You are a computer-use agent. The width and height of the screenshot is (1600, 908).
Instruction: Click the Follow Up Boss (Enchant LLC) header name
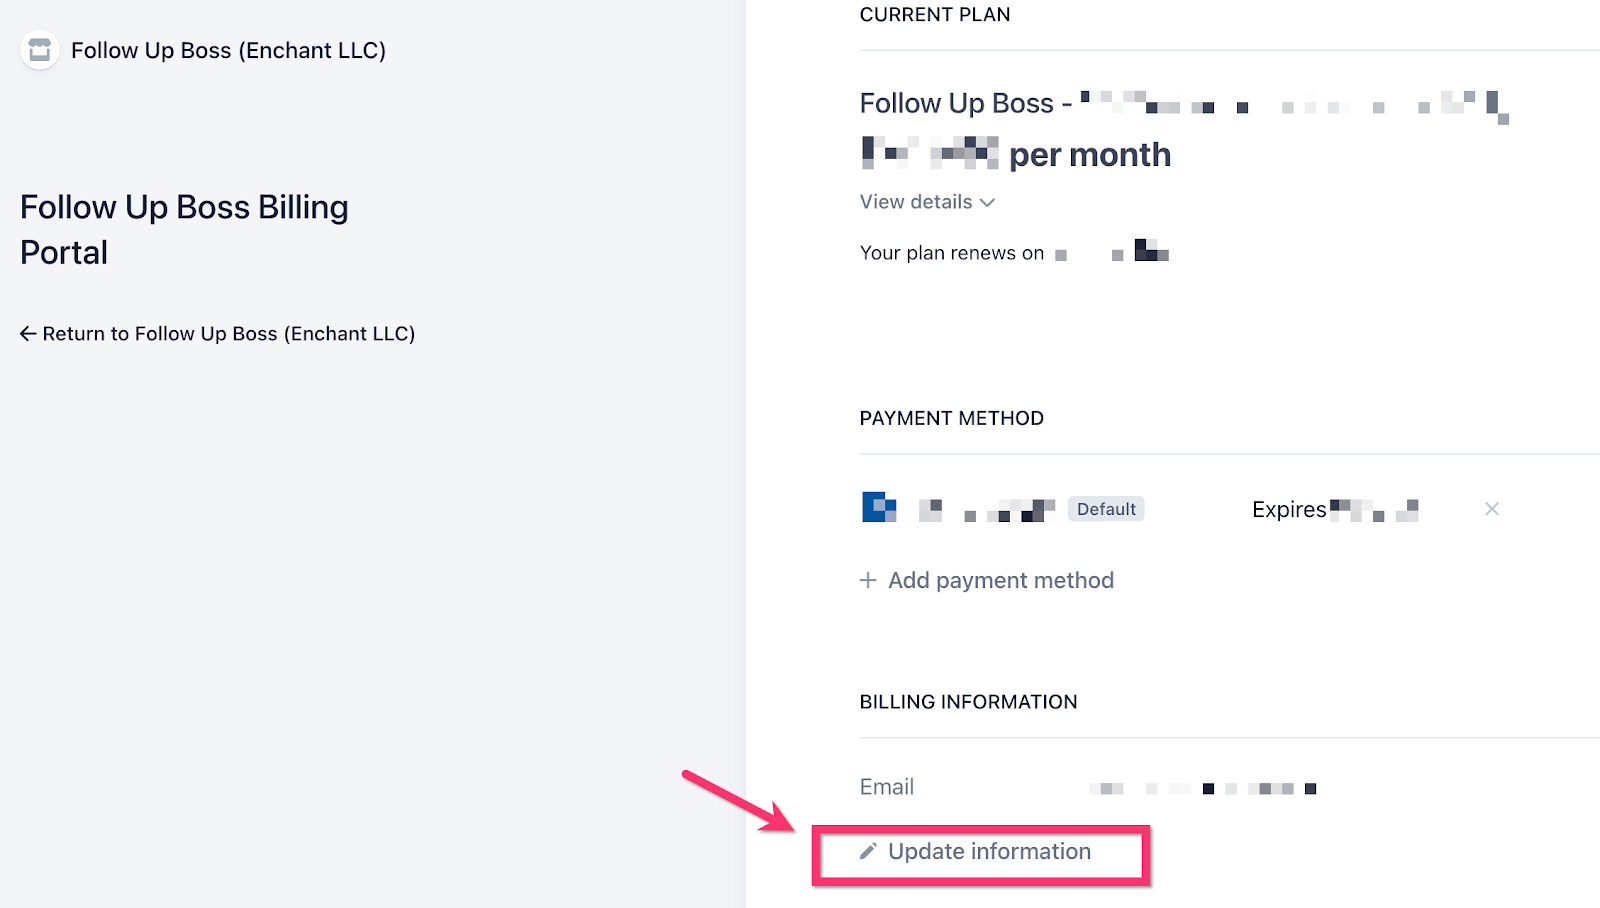pyautogui.click(x=228, y=50)
